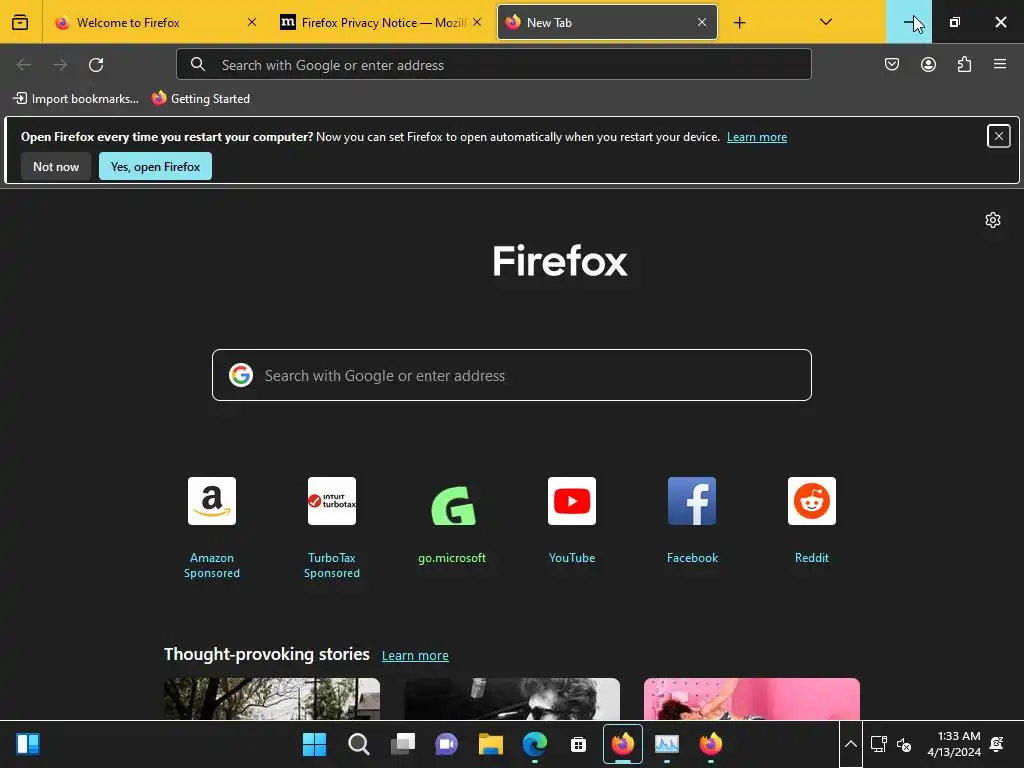Open new tab personalize gear icon
Image resolution: width=1024 pixels, height=768 pixels.
tap(993, 220)
